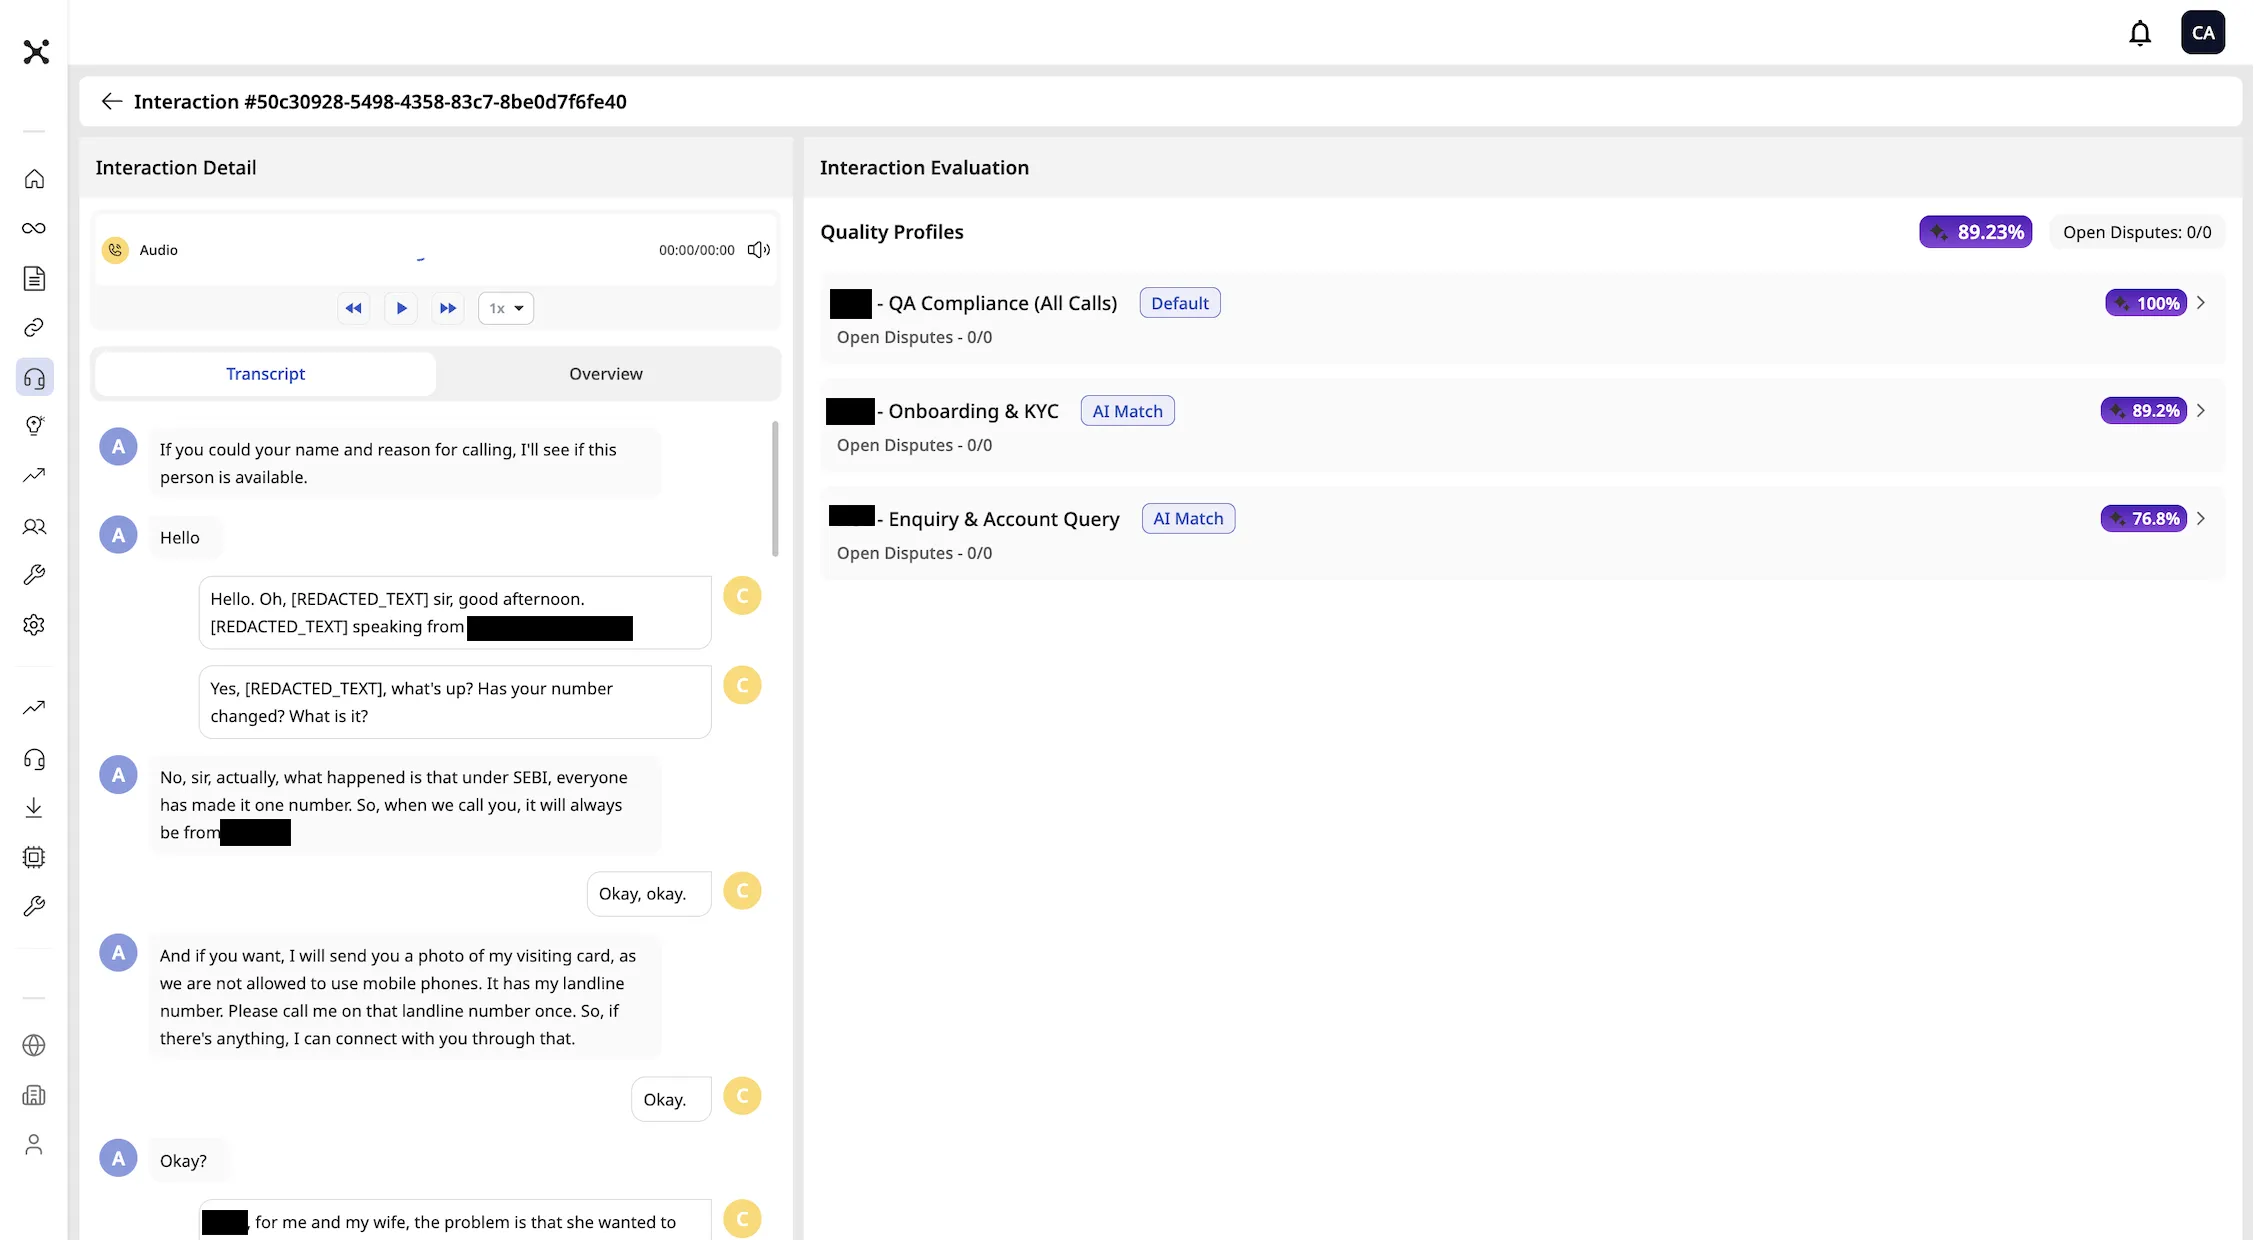2254x1240 pixels.
Task: Select the highlighted headset sidebar icon
Action: (x=35, y=378)
